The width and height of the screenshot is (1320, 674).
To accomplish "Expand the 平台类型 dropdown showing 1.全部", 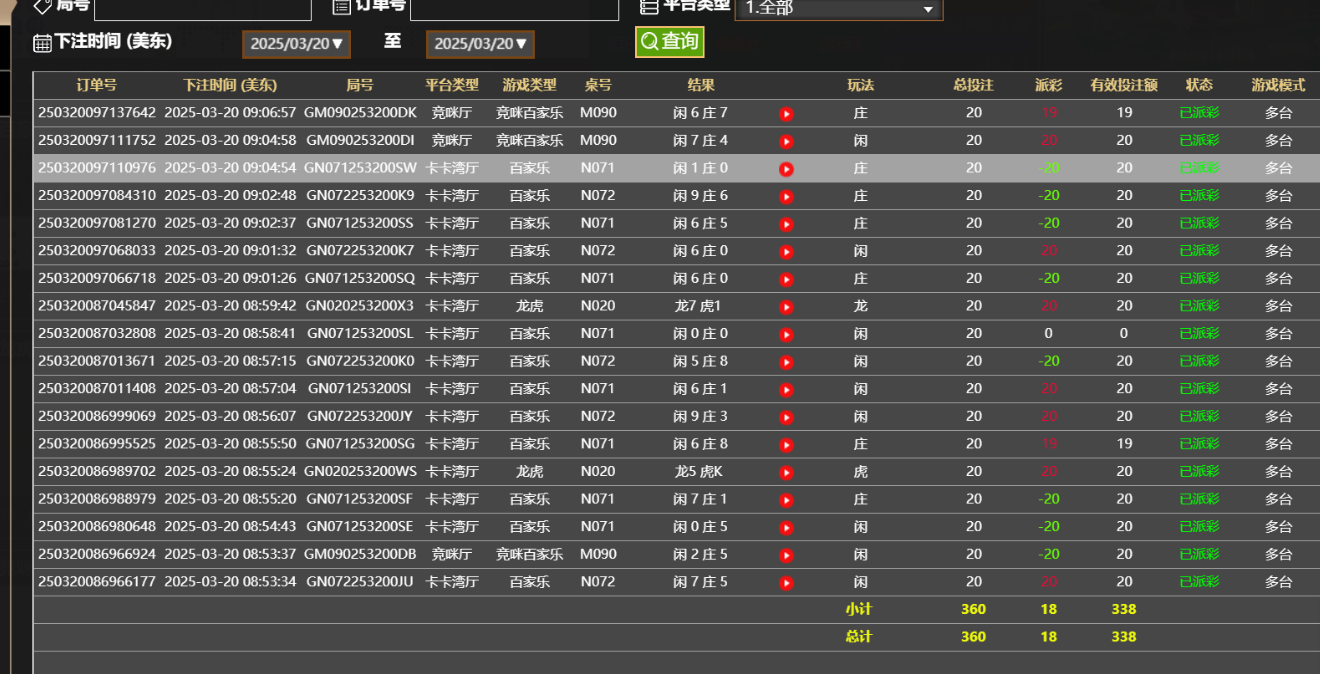I will (838, 8).
